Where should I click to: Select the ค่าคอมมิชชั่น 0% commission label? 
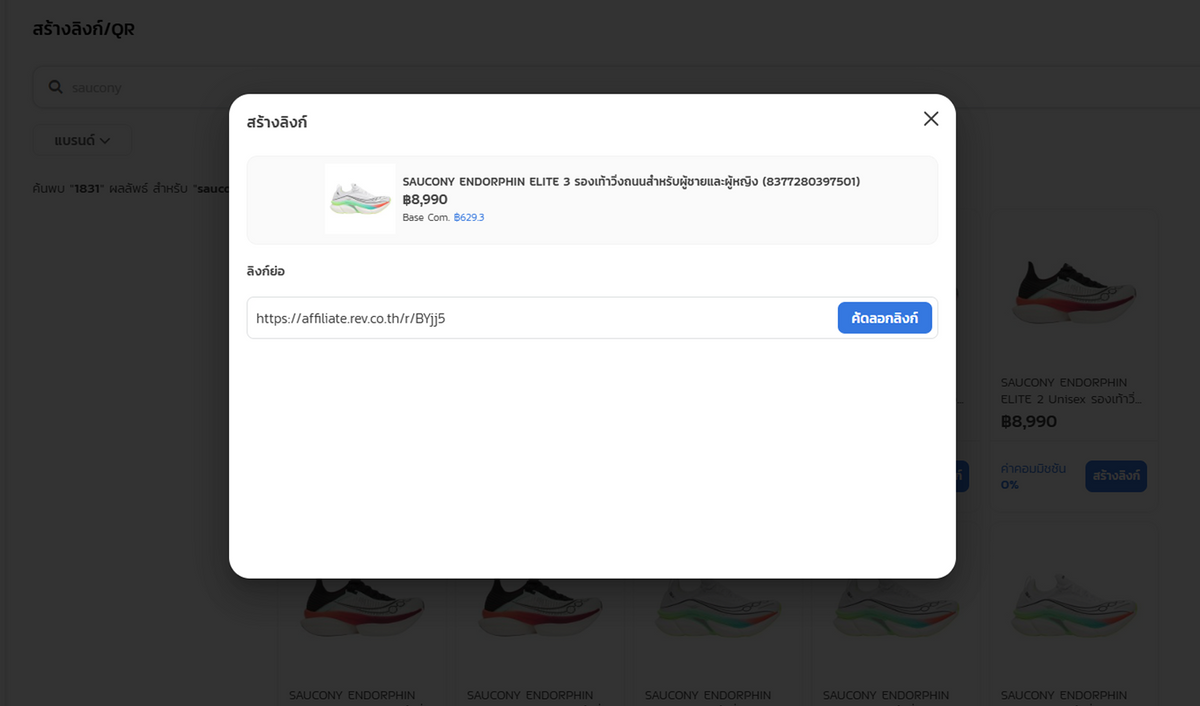[1033, 476]
